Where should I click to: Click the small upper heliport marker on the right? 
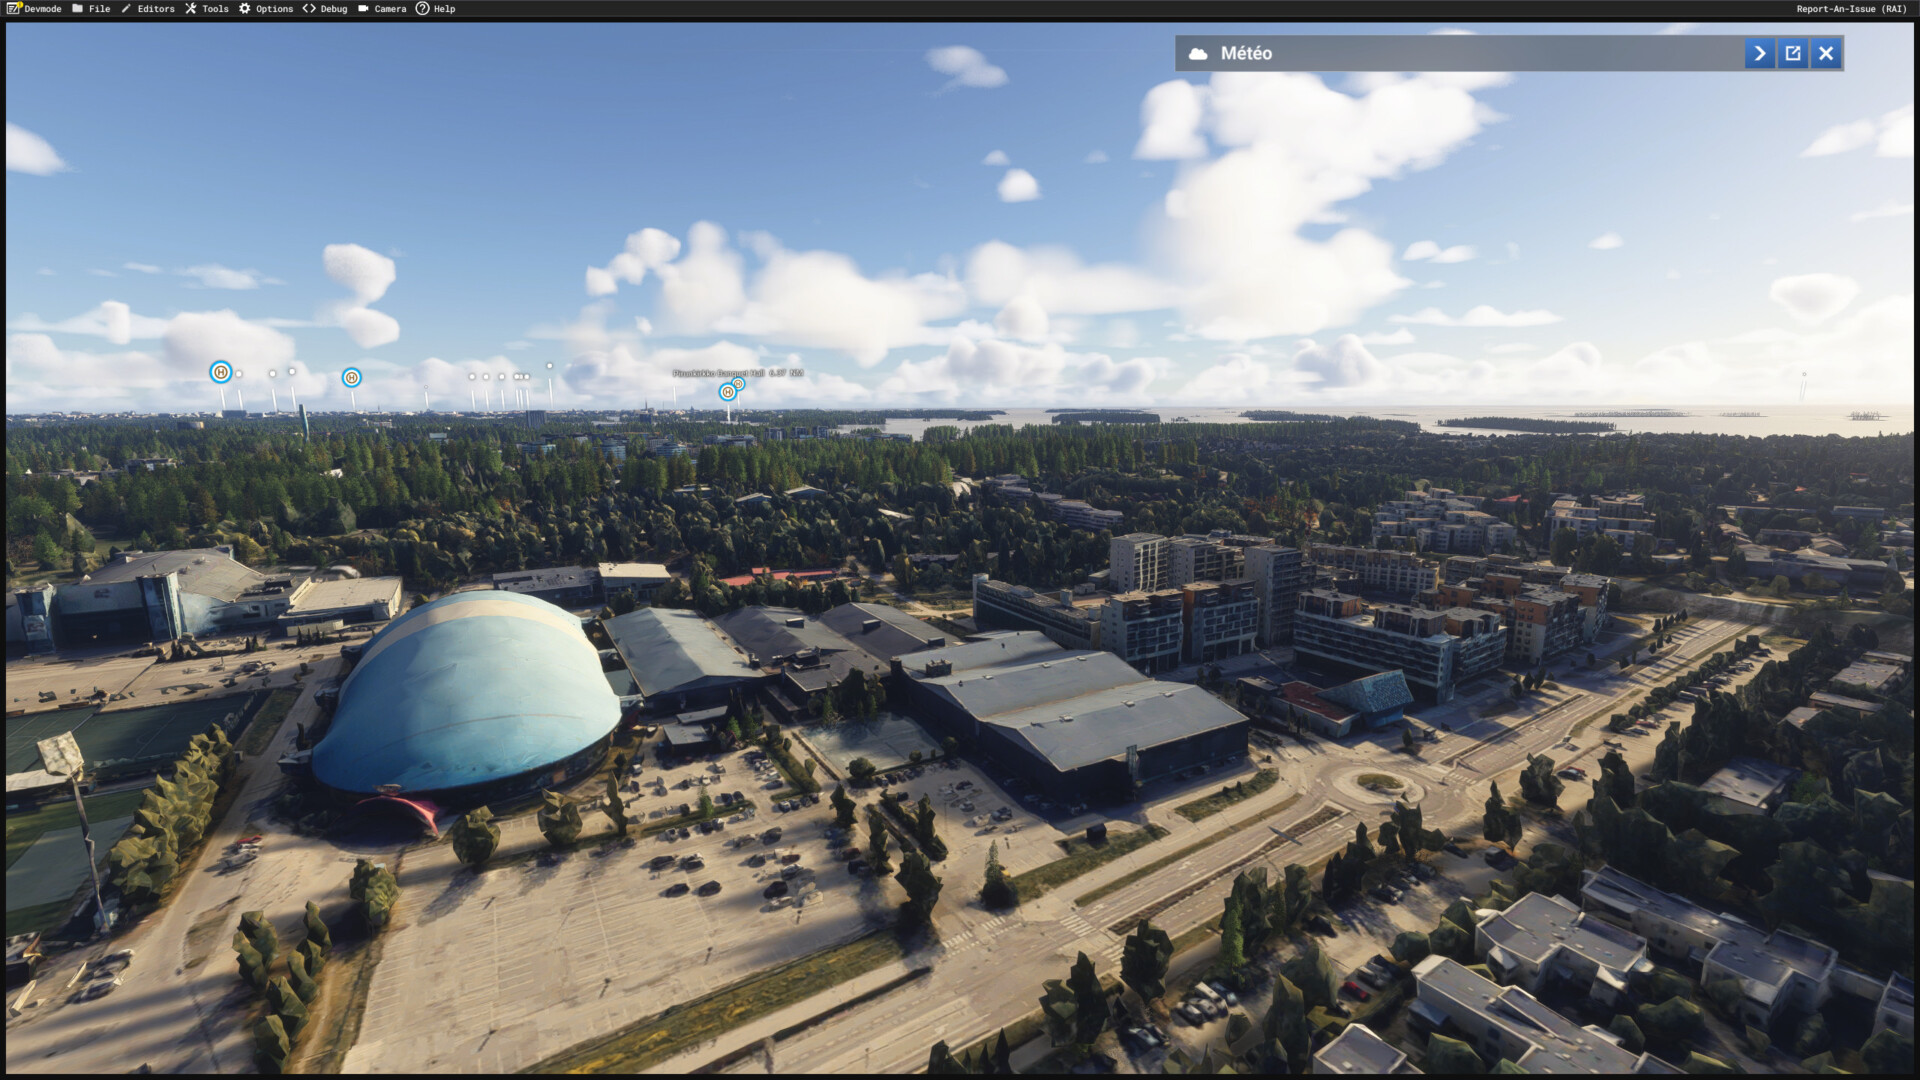coord(738,384)
